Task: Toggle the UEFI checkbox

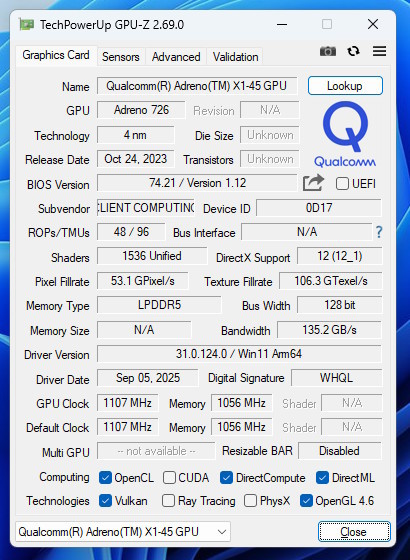Action: [342, 184]
